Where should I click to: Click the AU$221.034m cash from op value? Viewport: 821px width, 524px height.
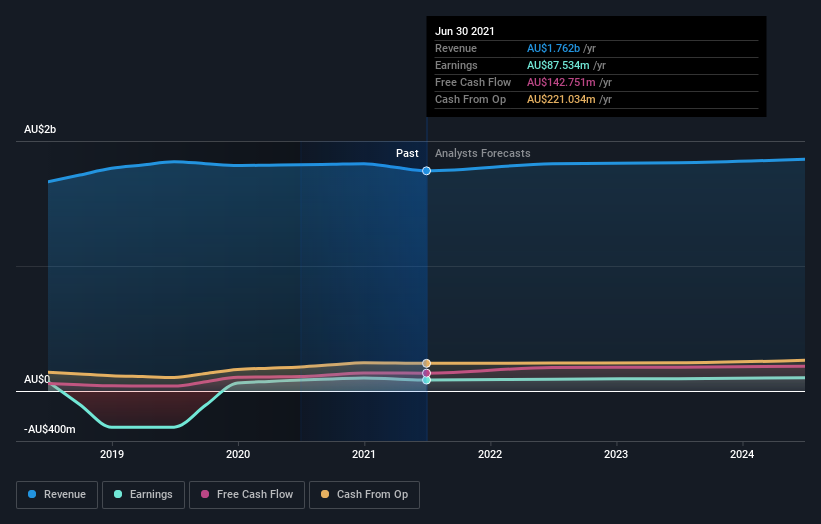pyautogui.click(x=561, y=99)
